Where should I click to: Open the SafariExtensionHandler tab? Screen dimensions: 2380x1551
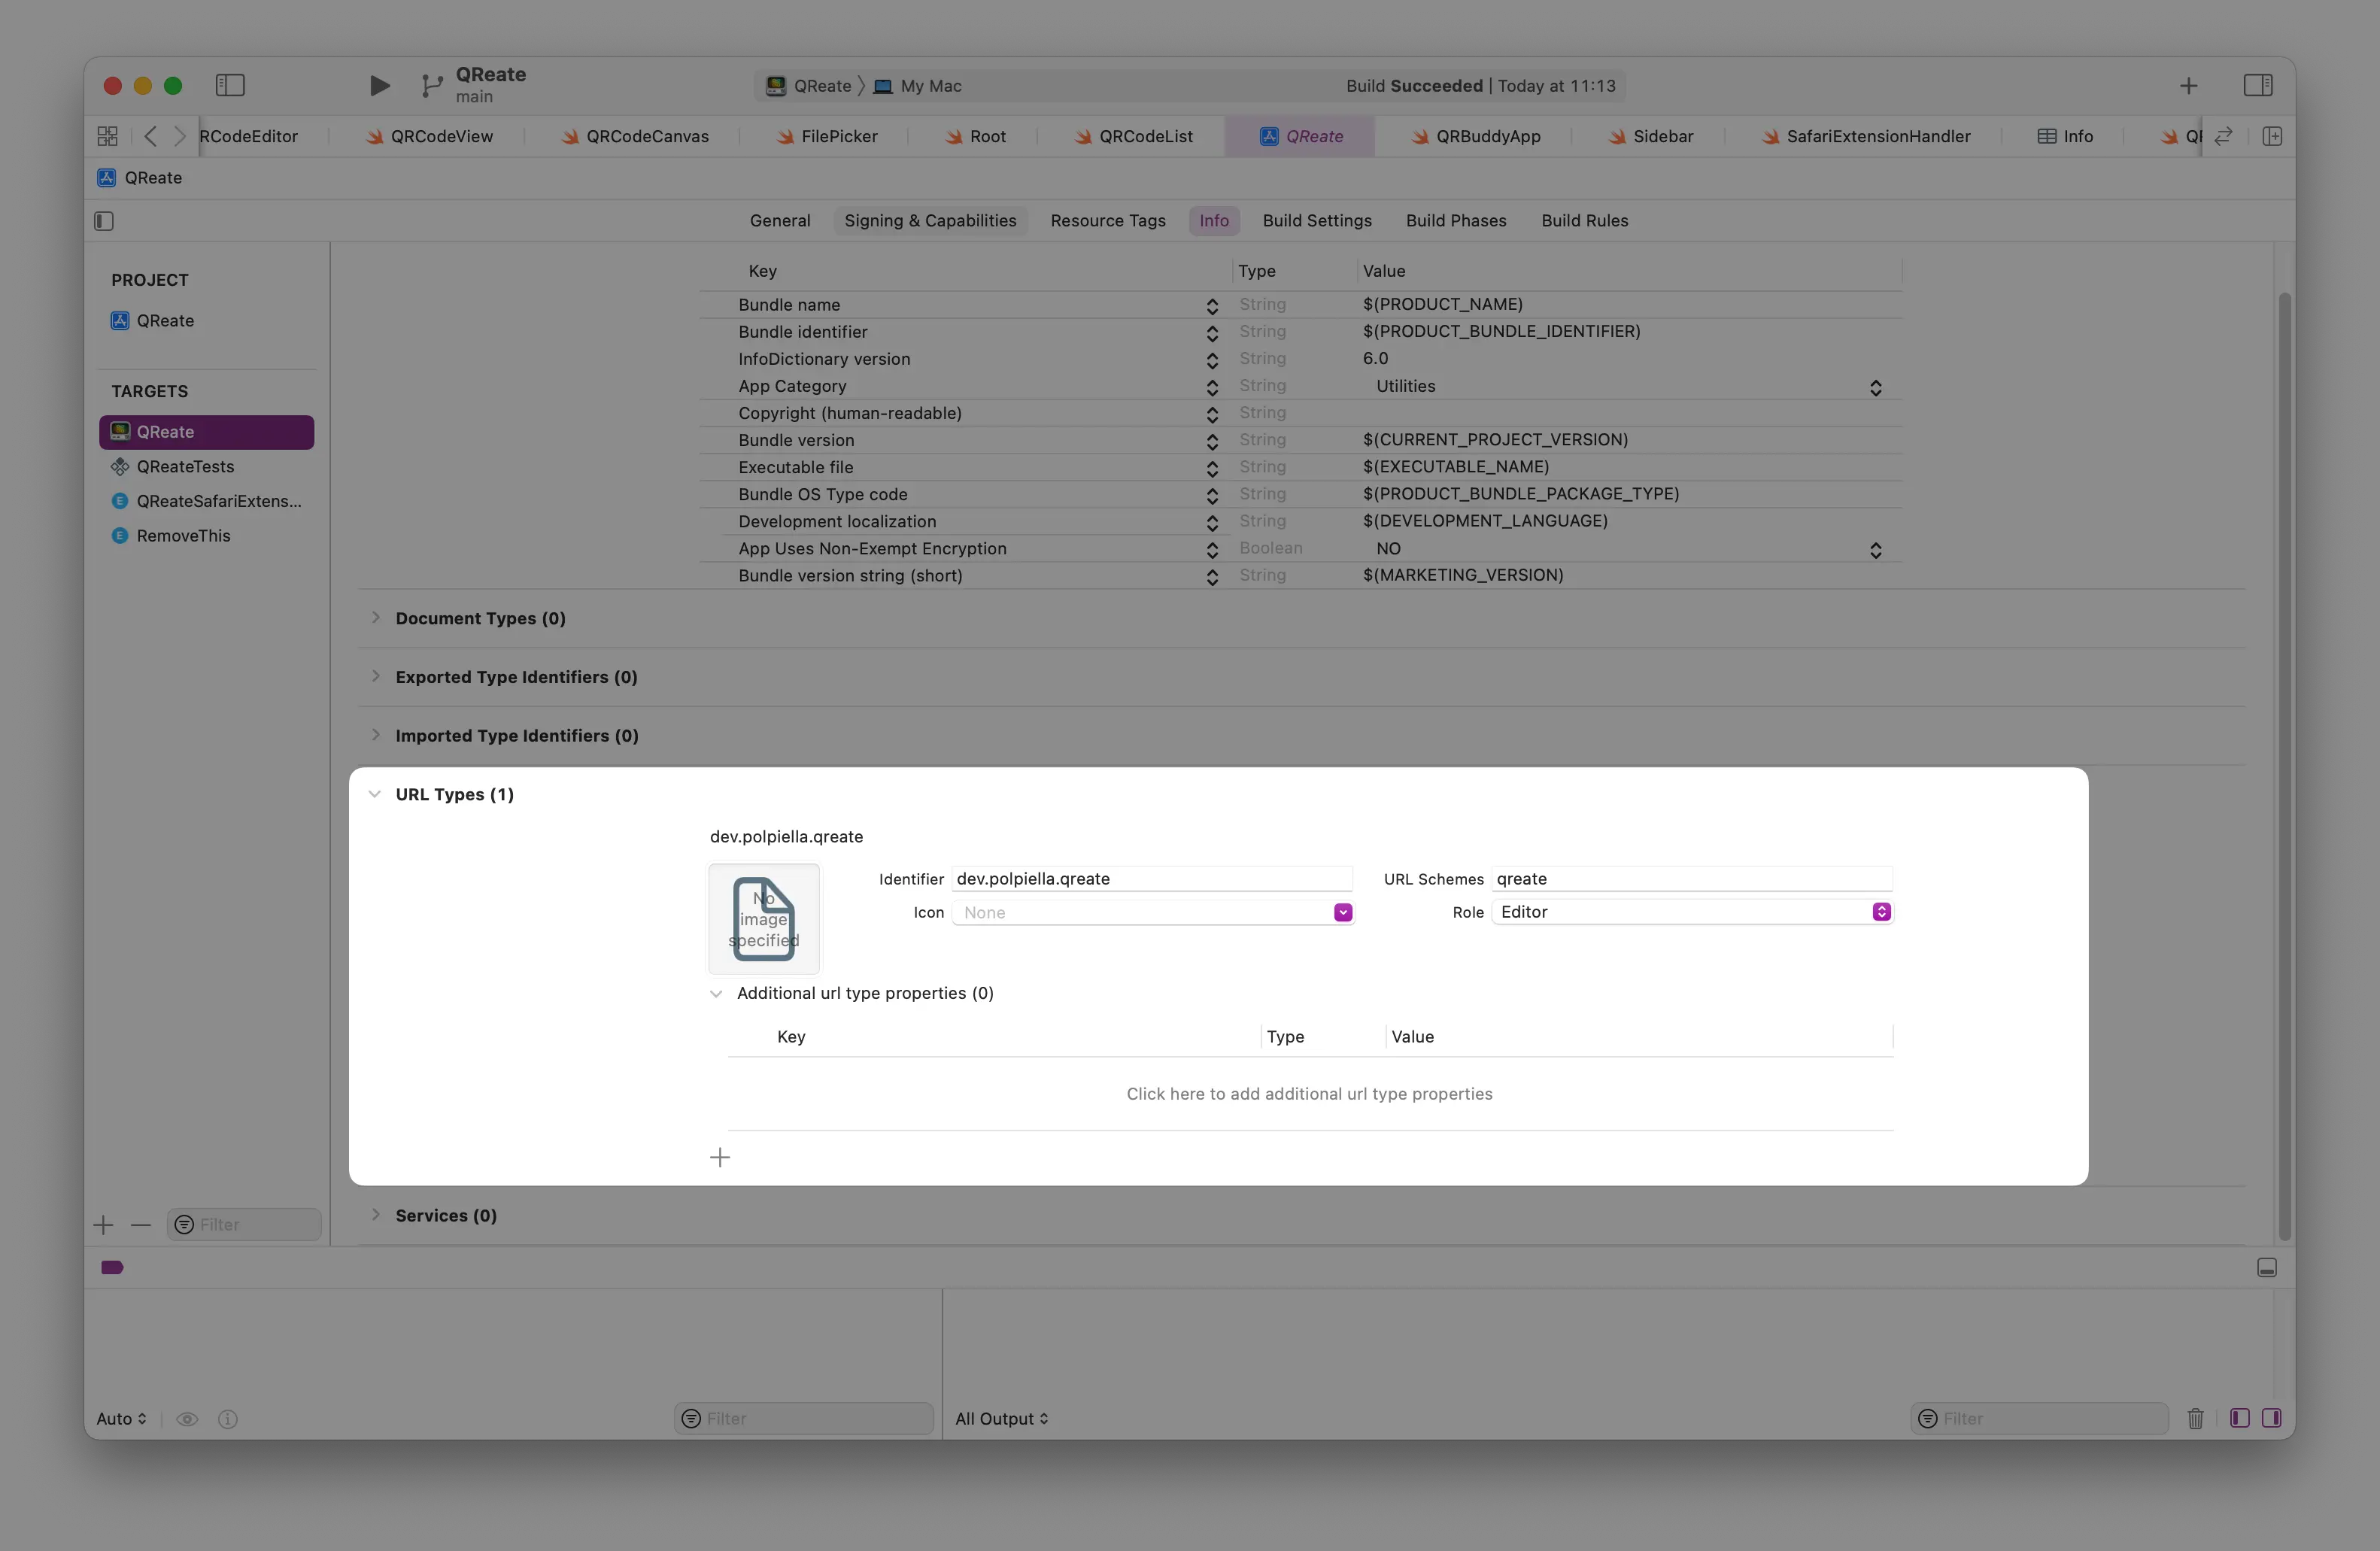click(1867, 136)
